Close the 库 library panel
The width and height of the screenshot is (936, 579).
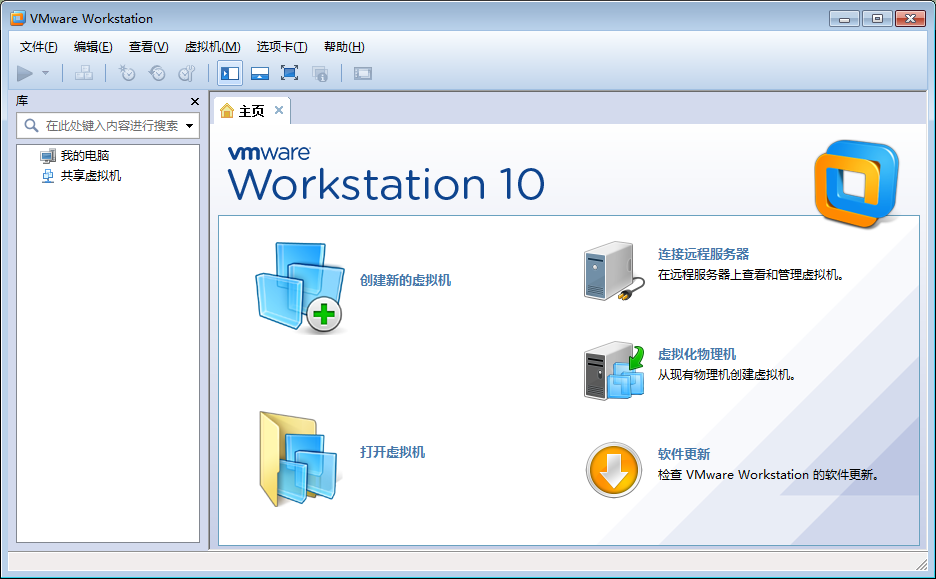195,101
